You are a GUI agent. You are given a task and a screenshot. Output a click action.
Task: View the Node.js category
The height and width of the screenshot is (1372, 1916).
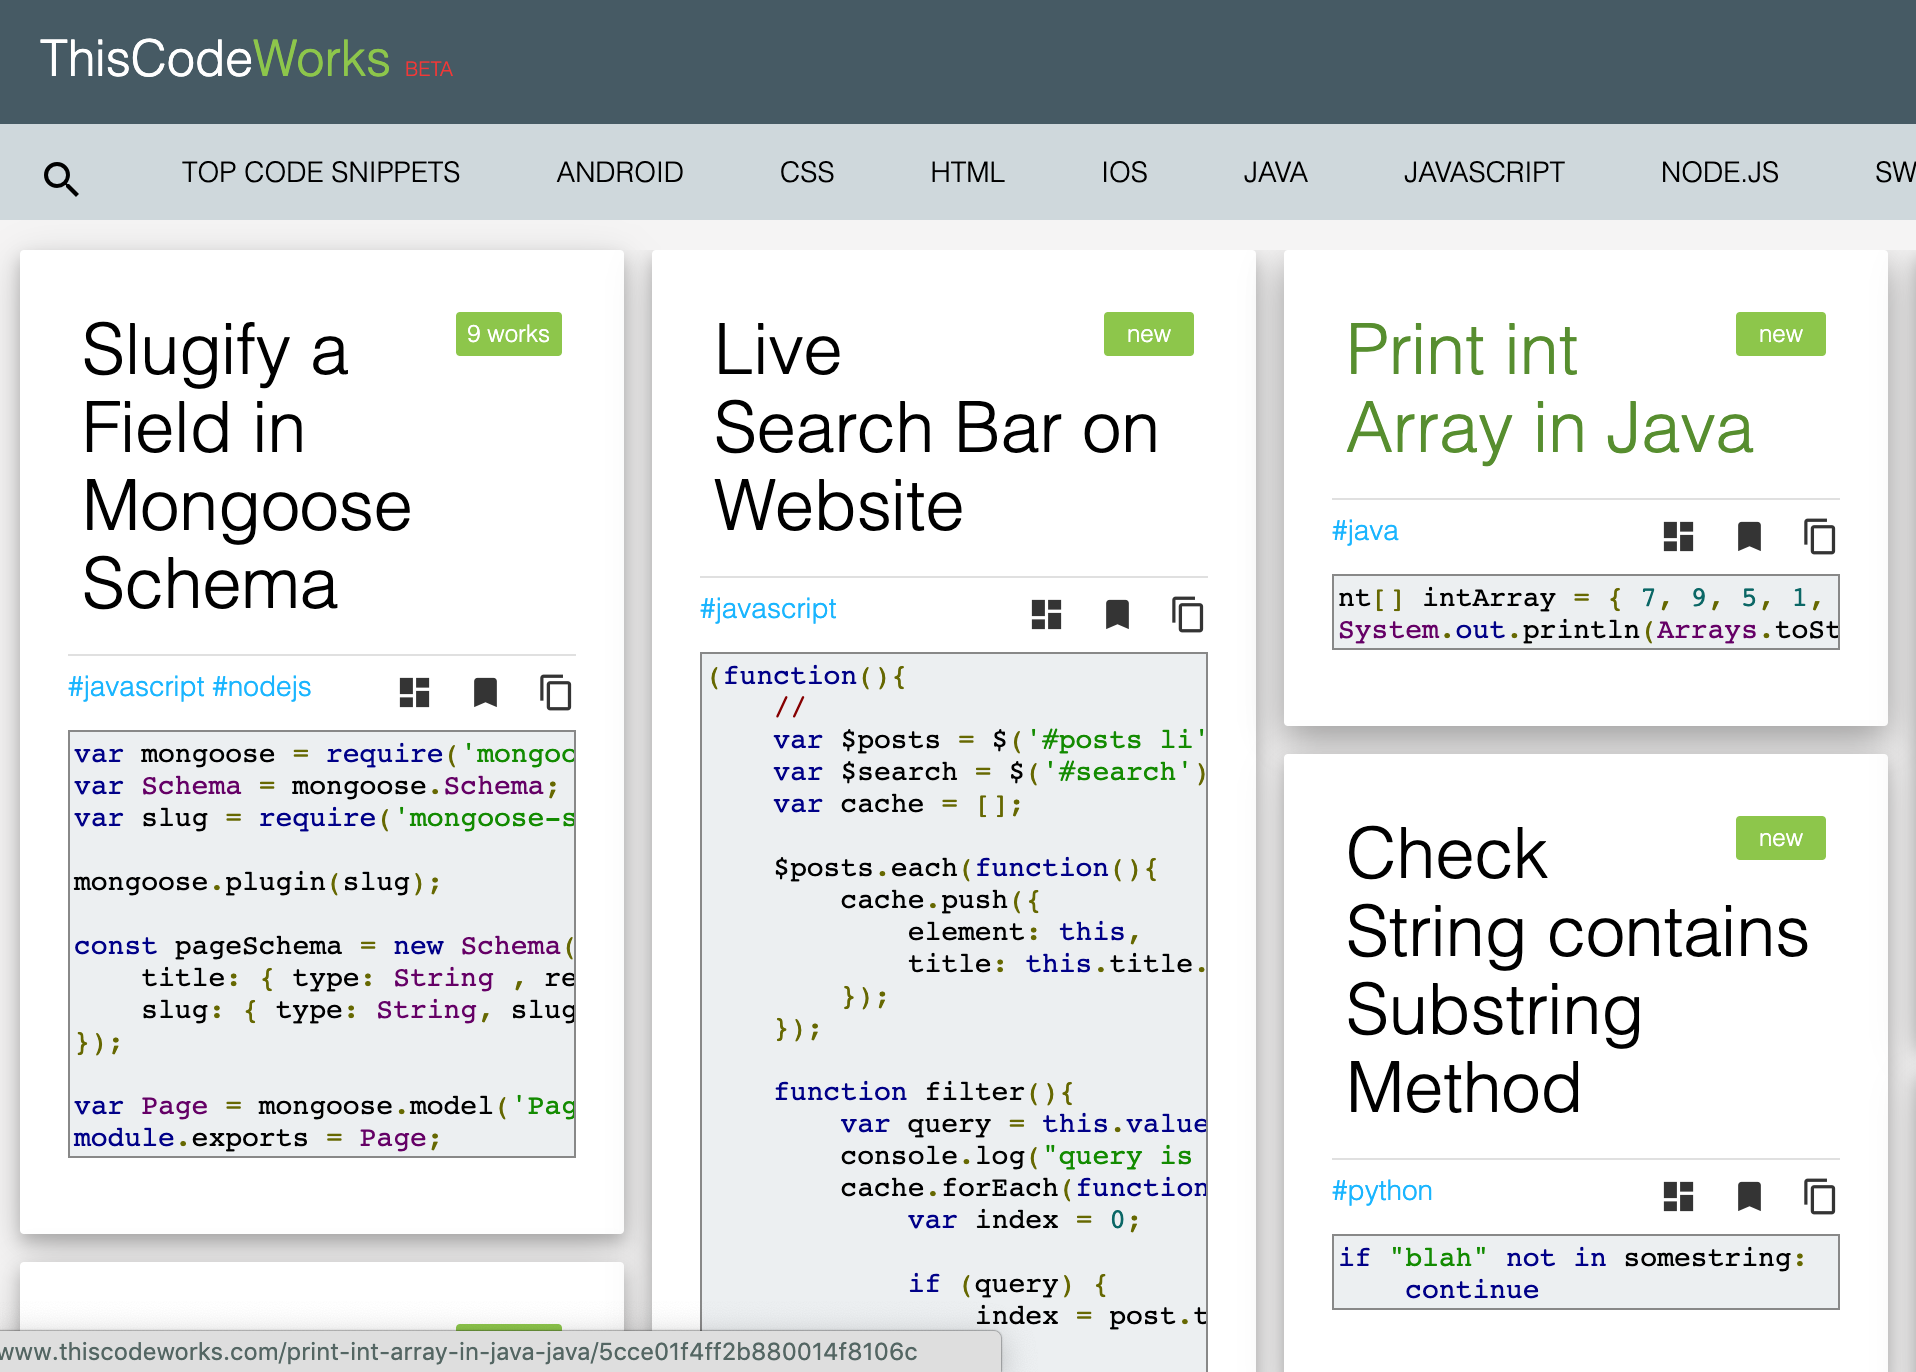click(x=1719, y=172)
